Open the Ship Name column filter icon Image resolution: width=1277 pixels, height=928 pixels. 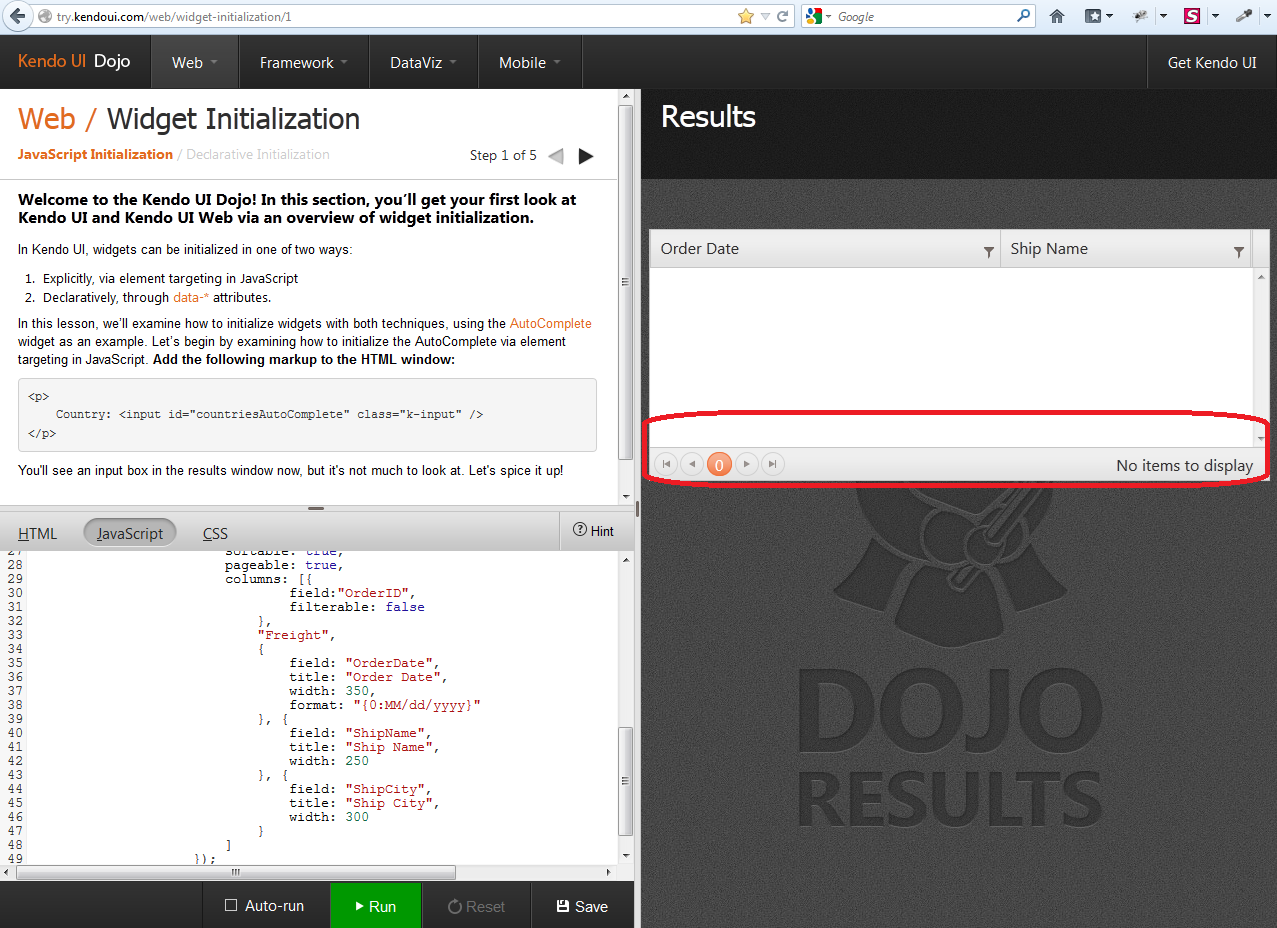pyautogui.click(x=1239, y=253)
